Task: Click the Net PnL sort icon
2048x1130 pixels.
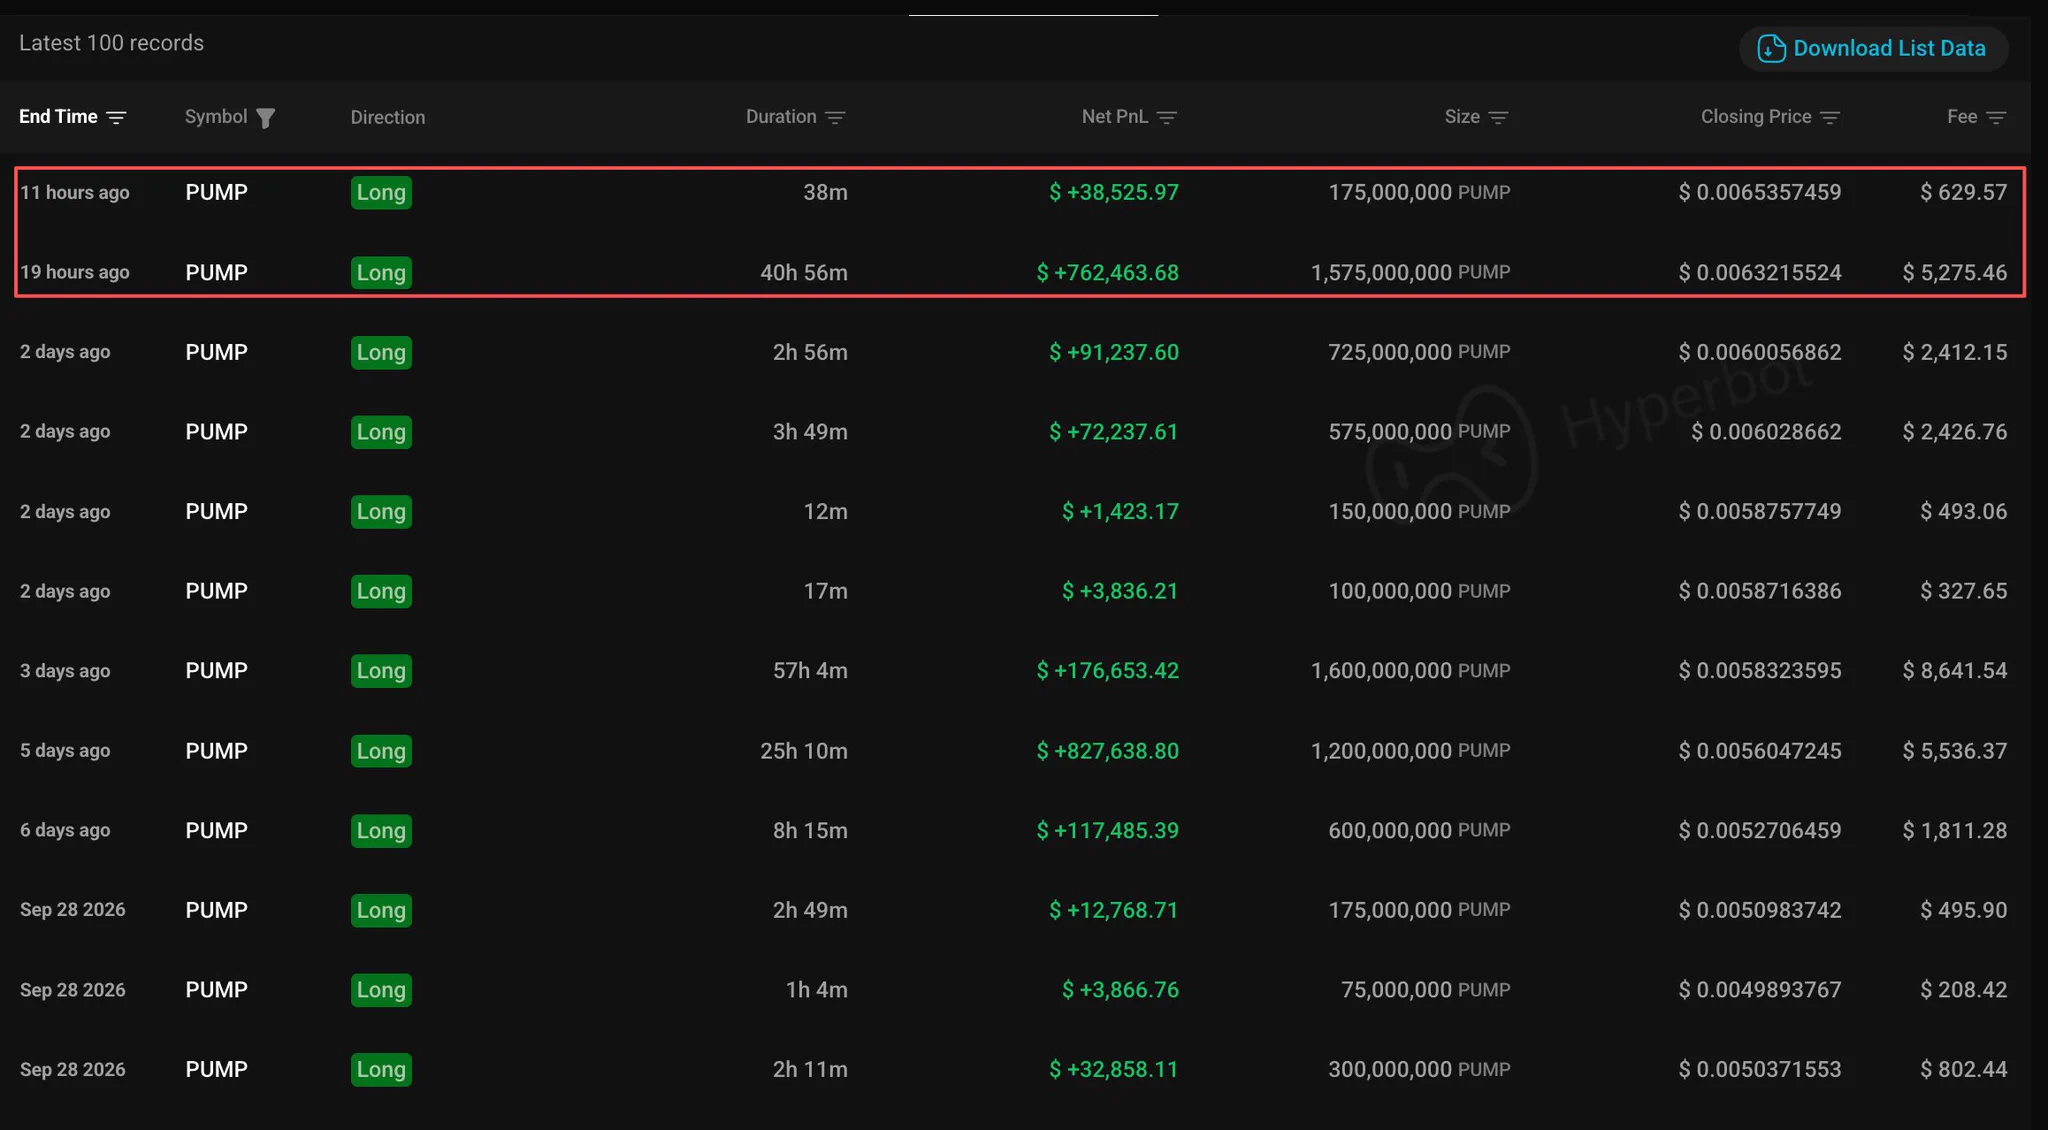Action: (x=1166, y=118)
